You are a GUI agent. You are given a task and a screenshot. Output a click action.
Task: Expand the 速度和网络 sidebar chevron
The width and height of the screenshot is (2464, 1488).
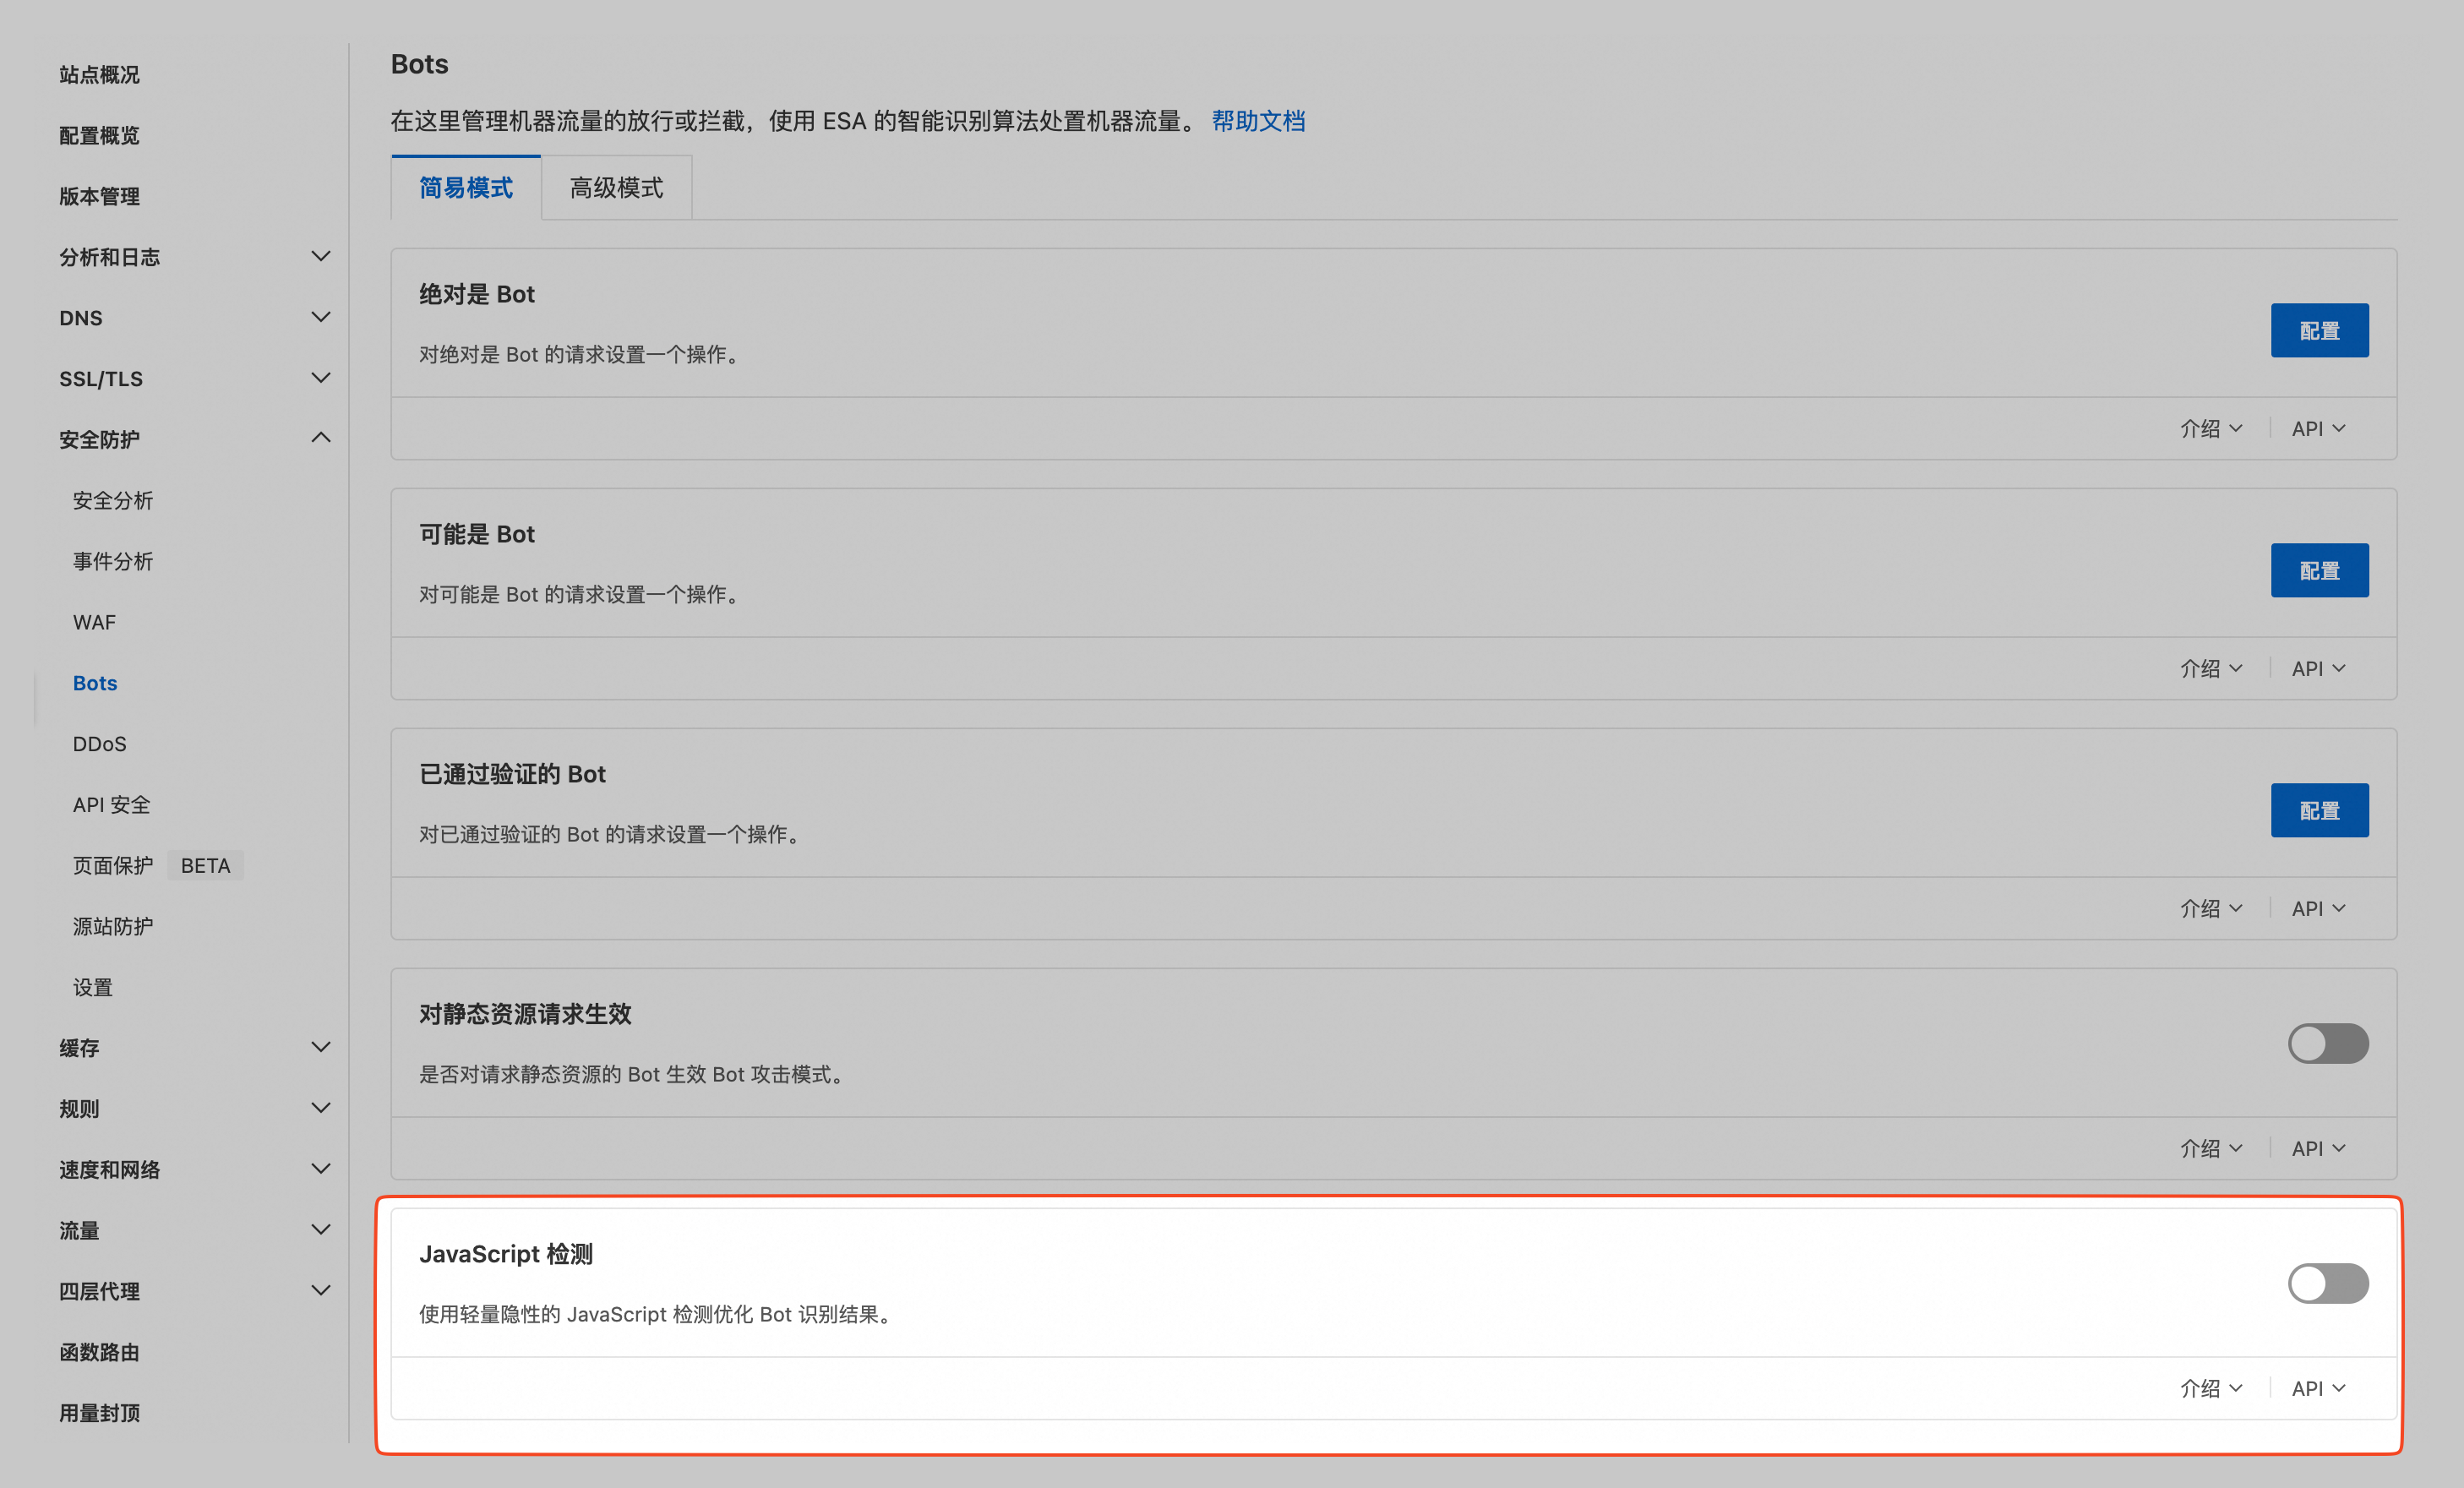coord(320,1168)
